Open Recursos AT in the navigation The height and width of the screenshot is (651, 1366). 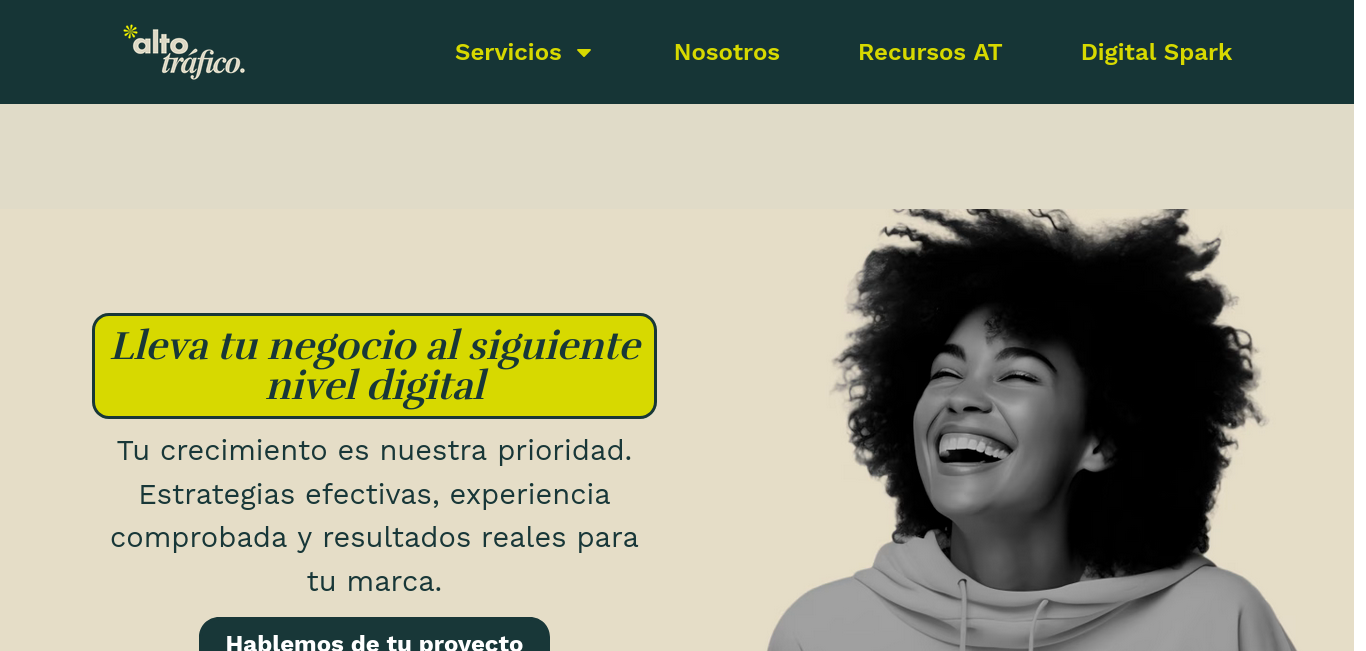click(930, 52)
